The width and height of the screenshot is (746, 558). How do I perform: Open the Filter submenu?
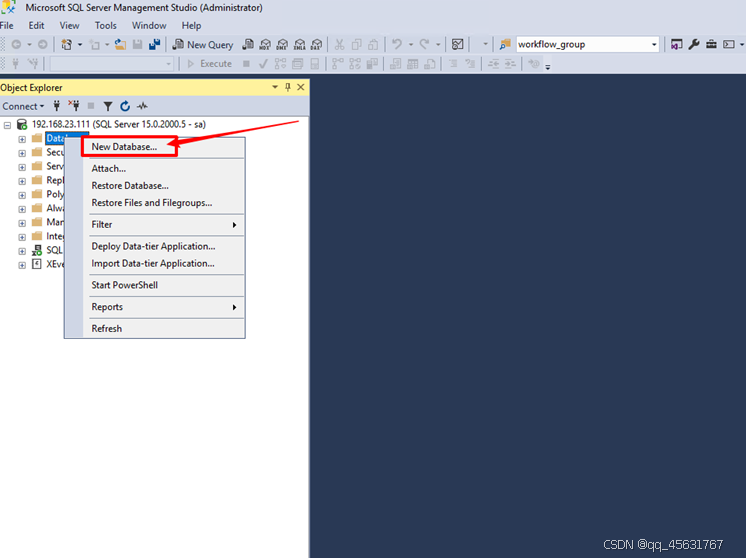[x=164, y=225]
